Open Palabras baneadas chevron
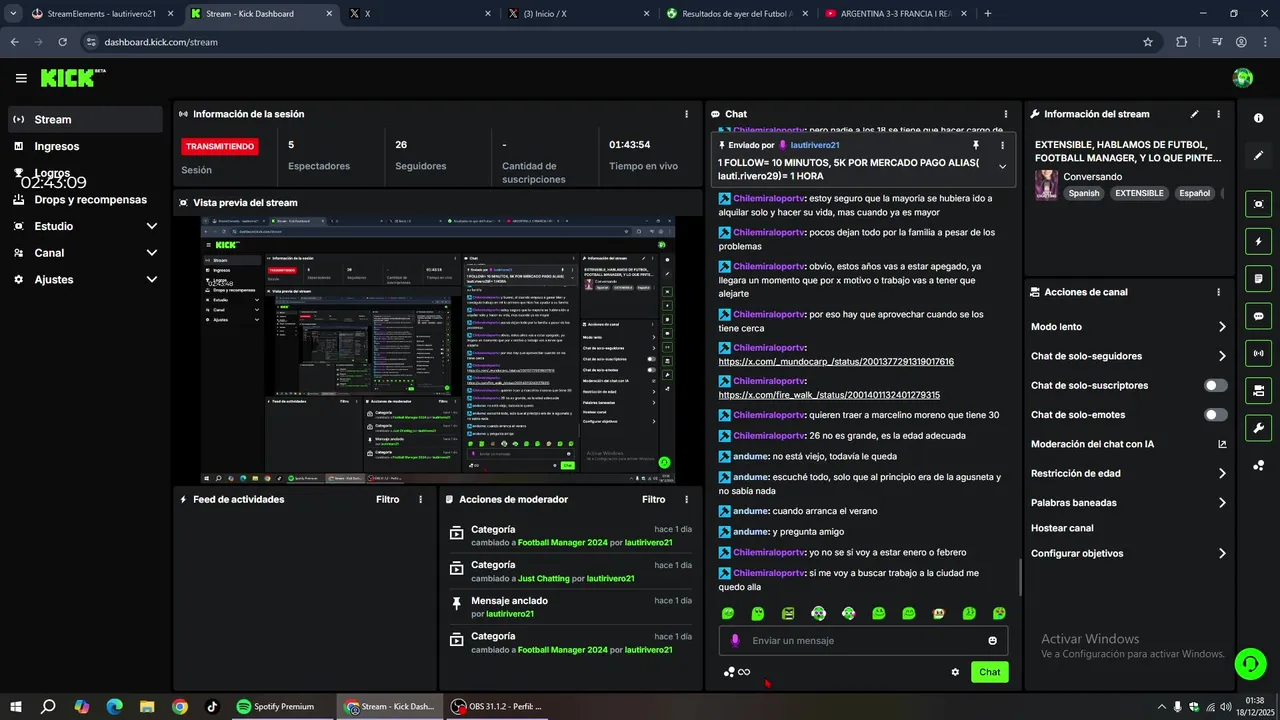The height and width of the screenshot is (720, 1280). click(1222, 503)
